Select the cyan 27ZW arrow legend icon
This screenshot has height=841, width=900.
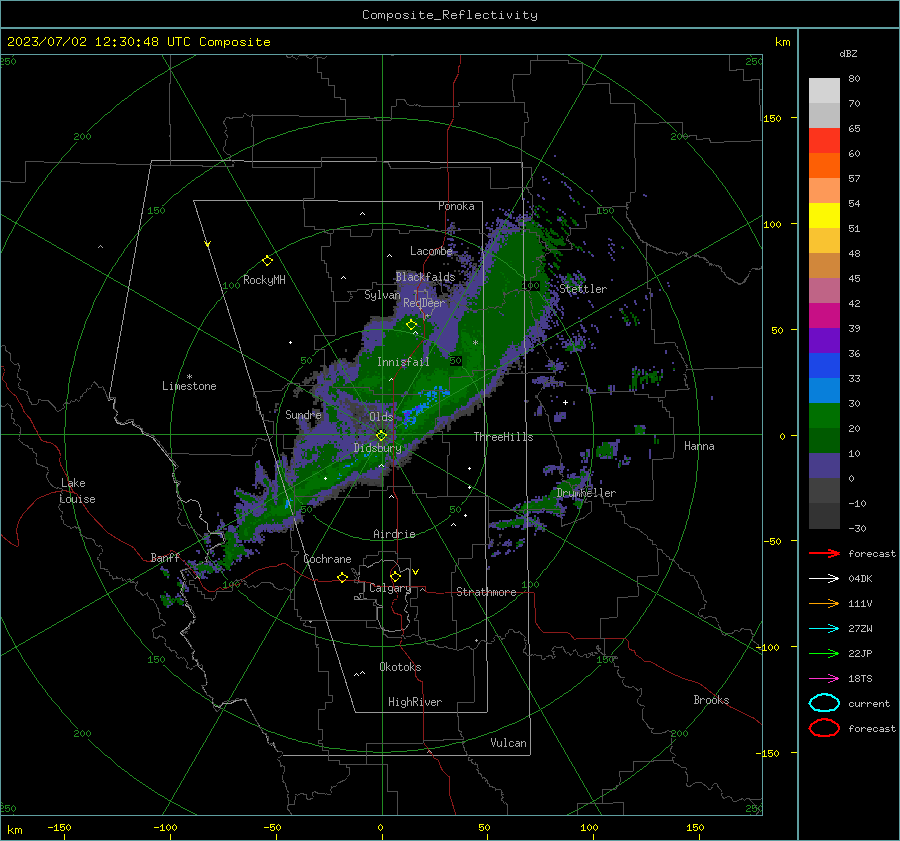click(824, 629)
